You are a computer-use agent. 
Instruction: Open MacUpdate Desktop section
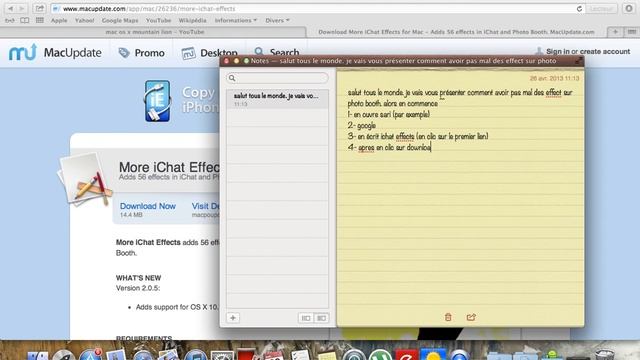click(209, 53)
